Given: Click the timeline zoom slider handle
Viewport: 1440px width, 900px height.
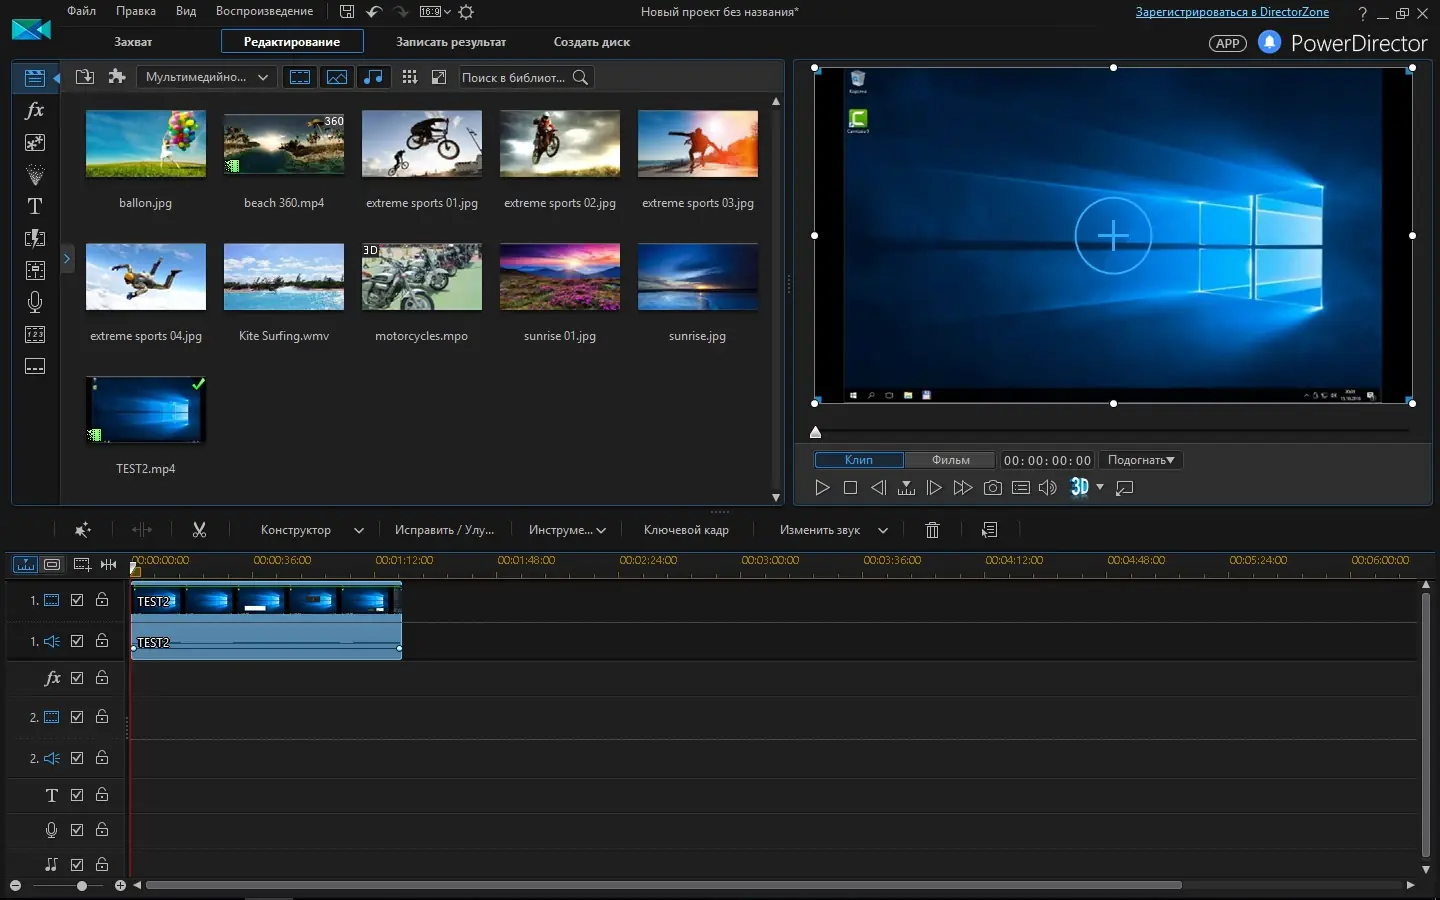Looking at the screenshot, I should (x=82, y=886).
